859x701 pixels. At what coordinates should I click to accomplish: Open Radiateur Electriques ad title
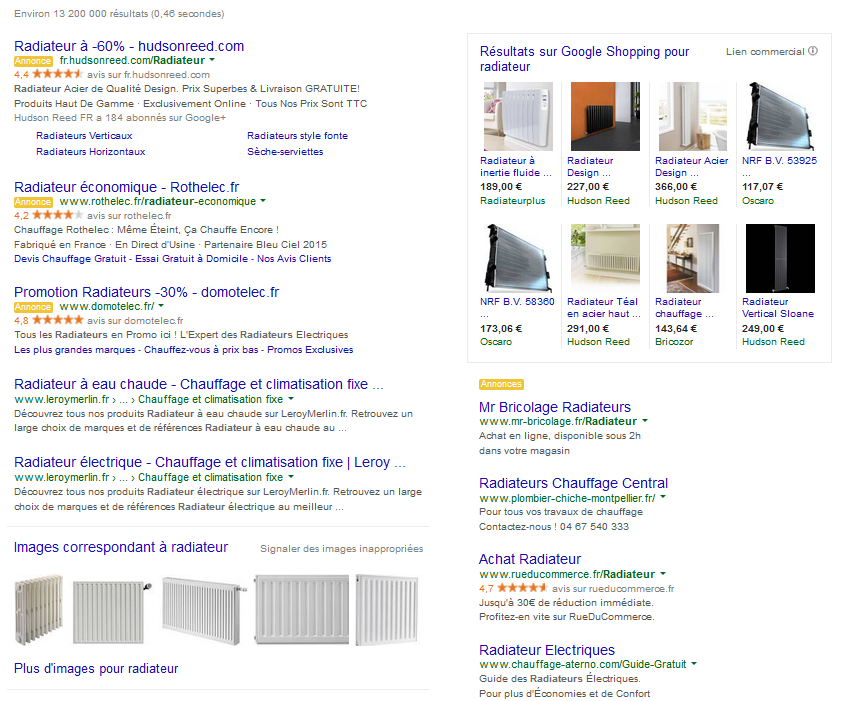(x=547, y=650)
